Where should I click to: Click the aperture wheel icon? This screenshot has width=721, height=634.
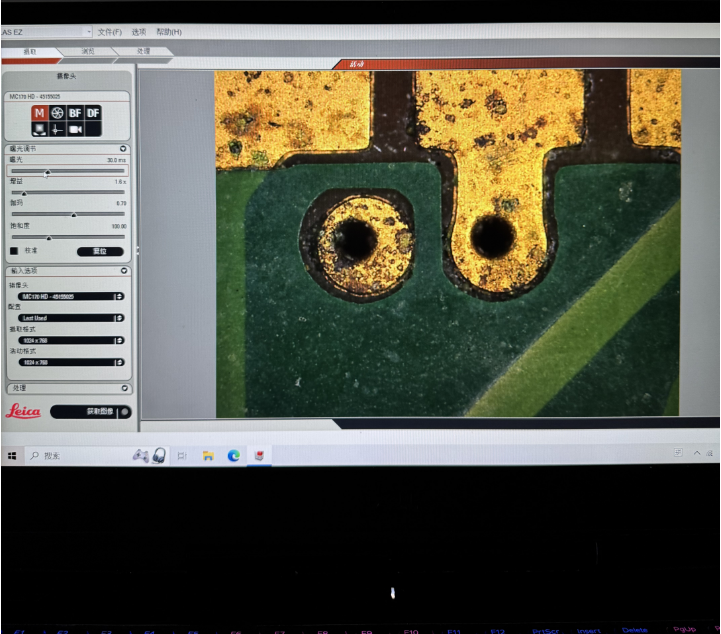coord(58,113)
